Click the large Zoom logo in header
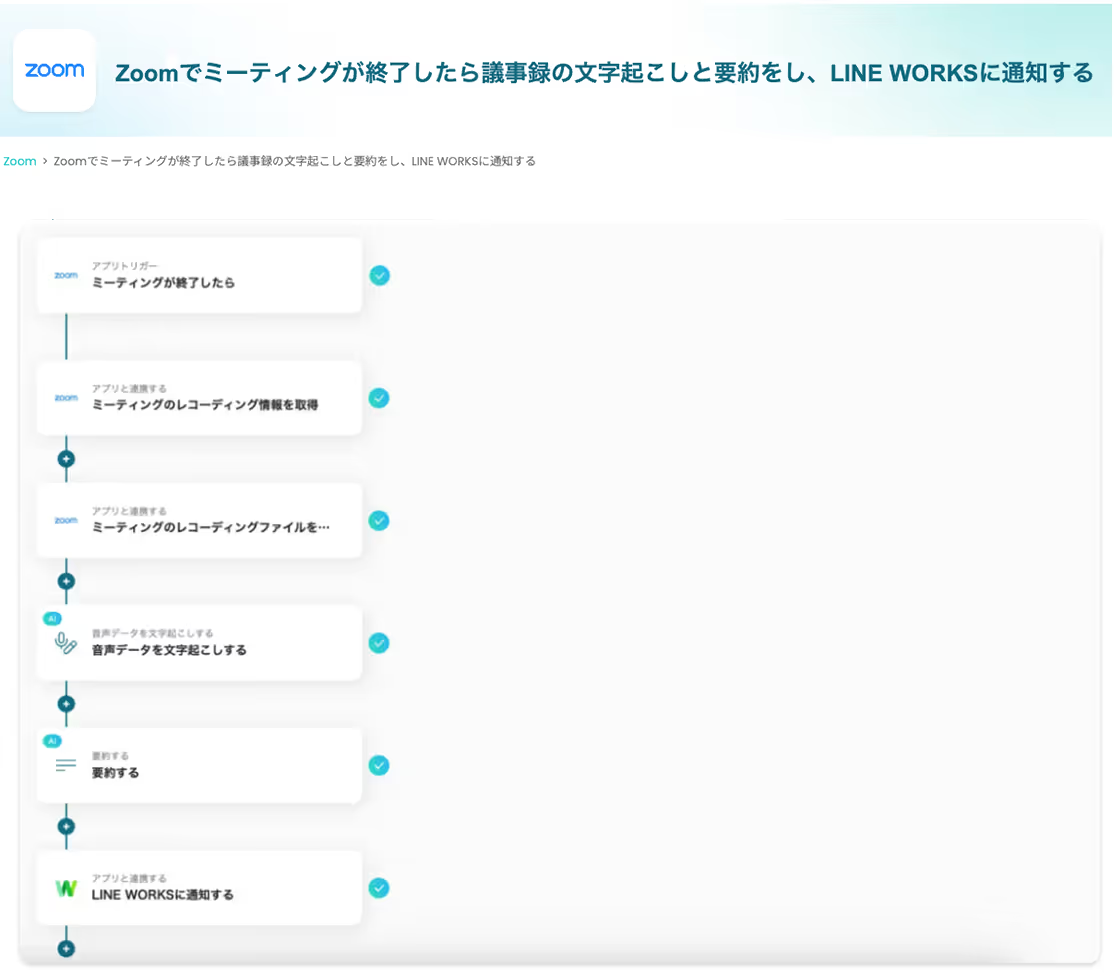The height and width of the screenshot is (973, 1114). point(54,70)
